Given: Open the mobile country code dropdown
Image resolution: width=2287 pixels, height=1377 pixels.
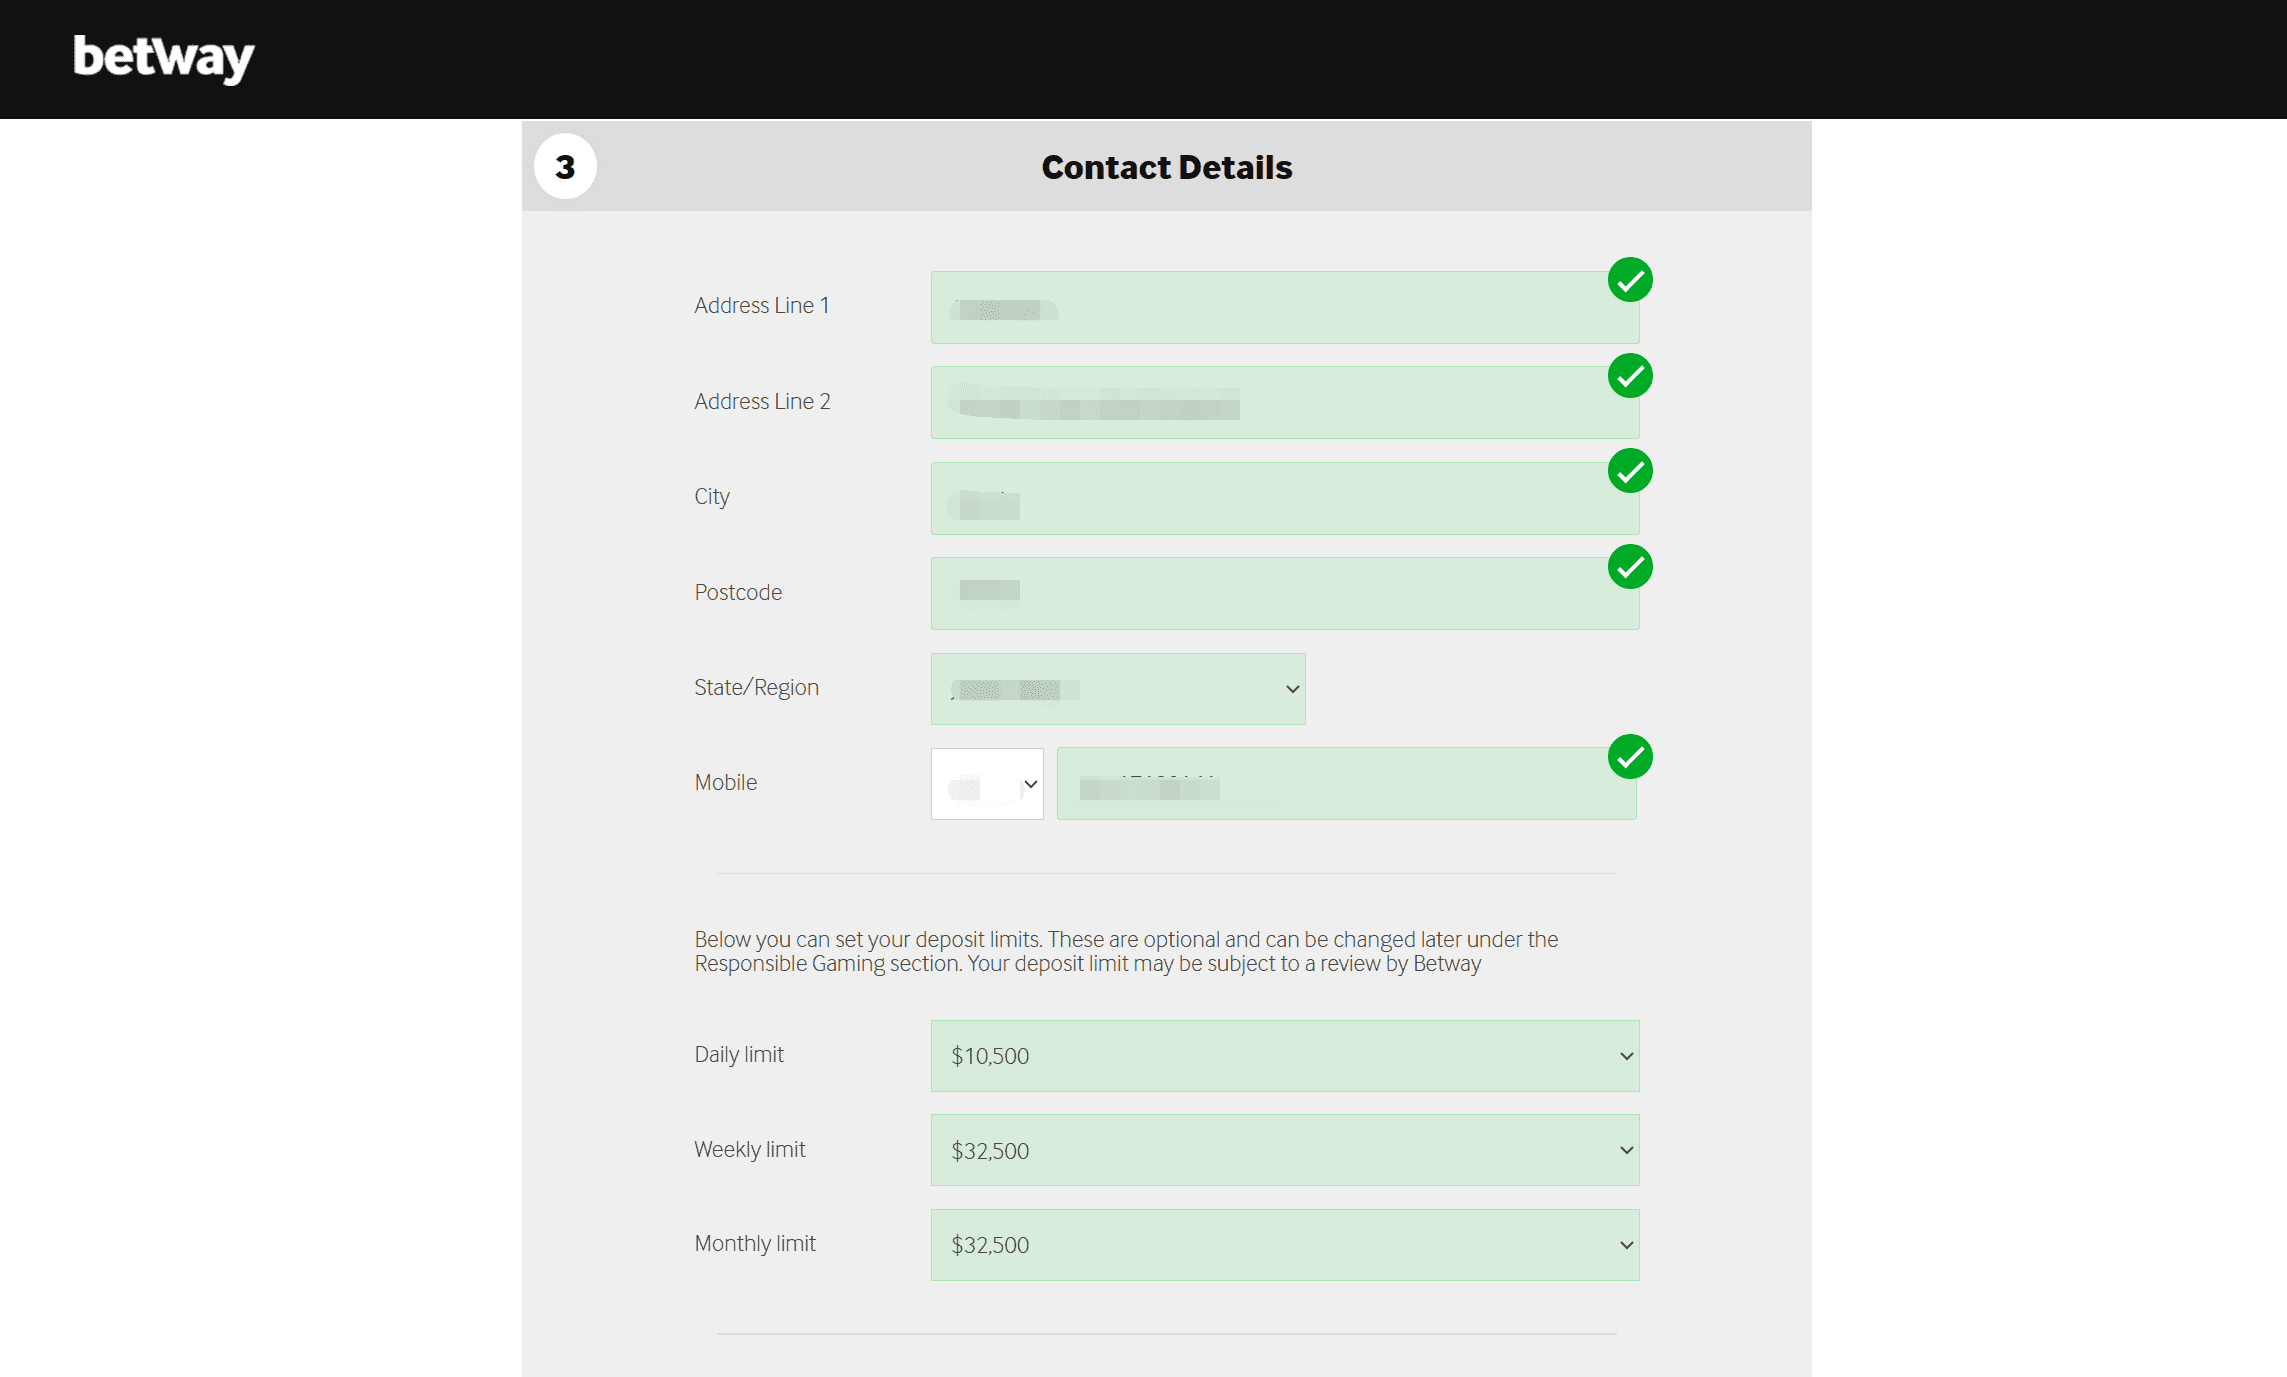Looking at the screenshot, I should (987, 784).
